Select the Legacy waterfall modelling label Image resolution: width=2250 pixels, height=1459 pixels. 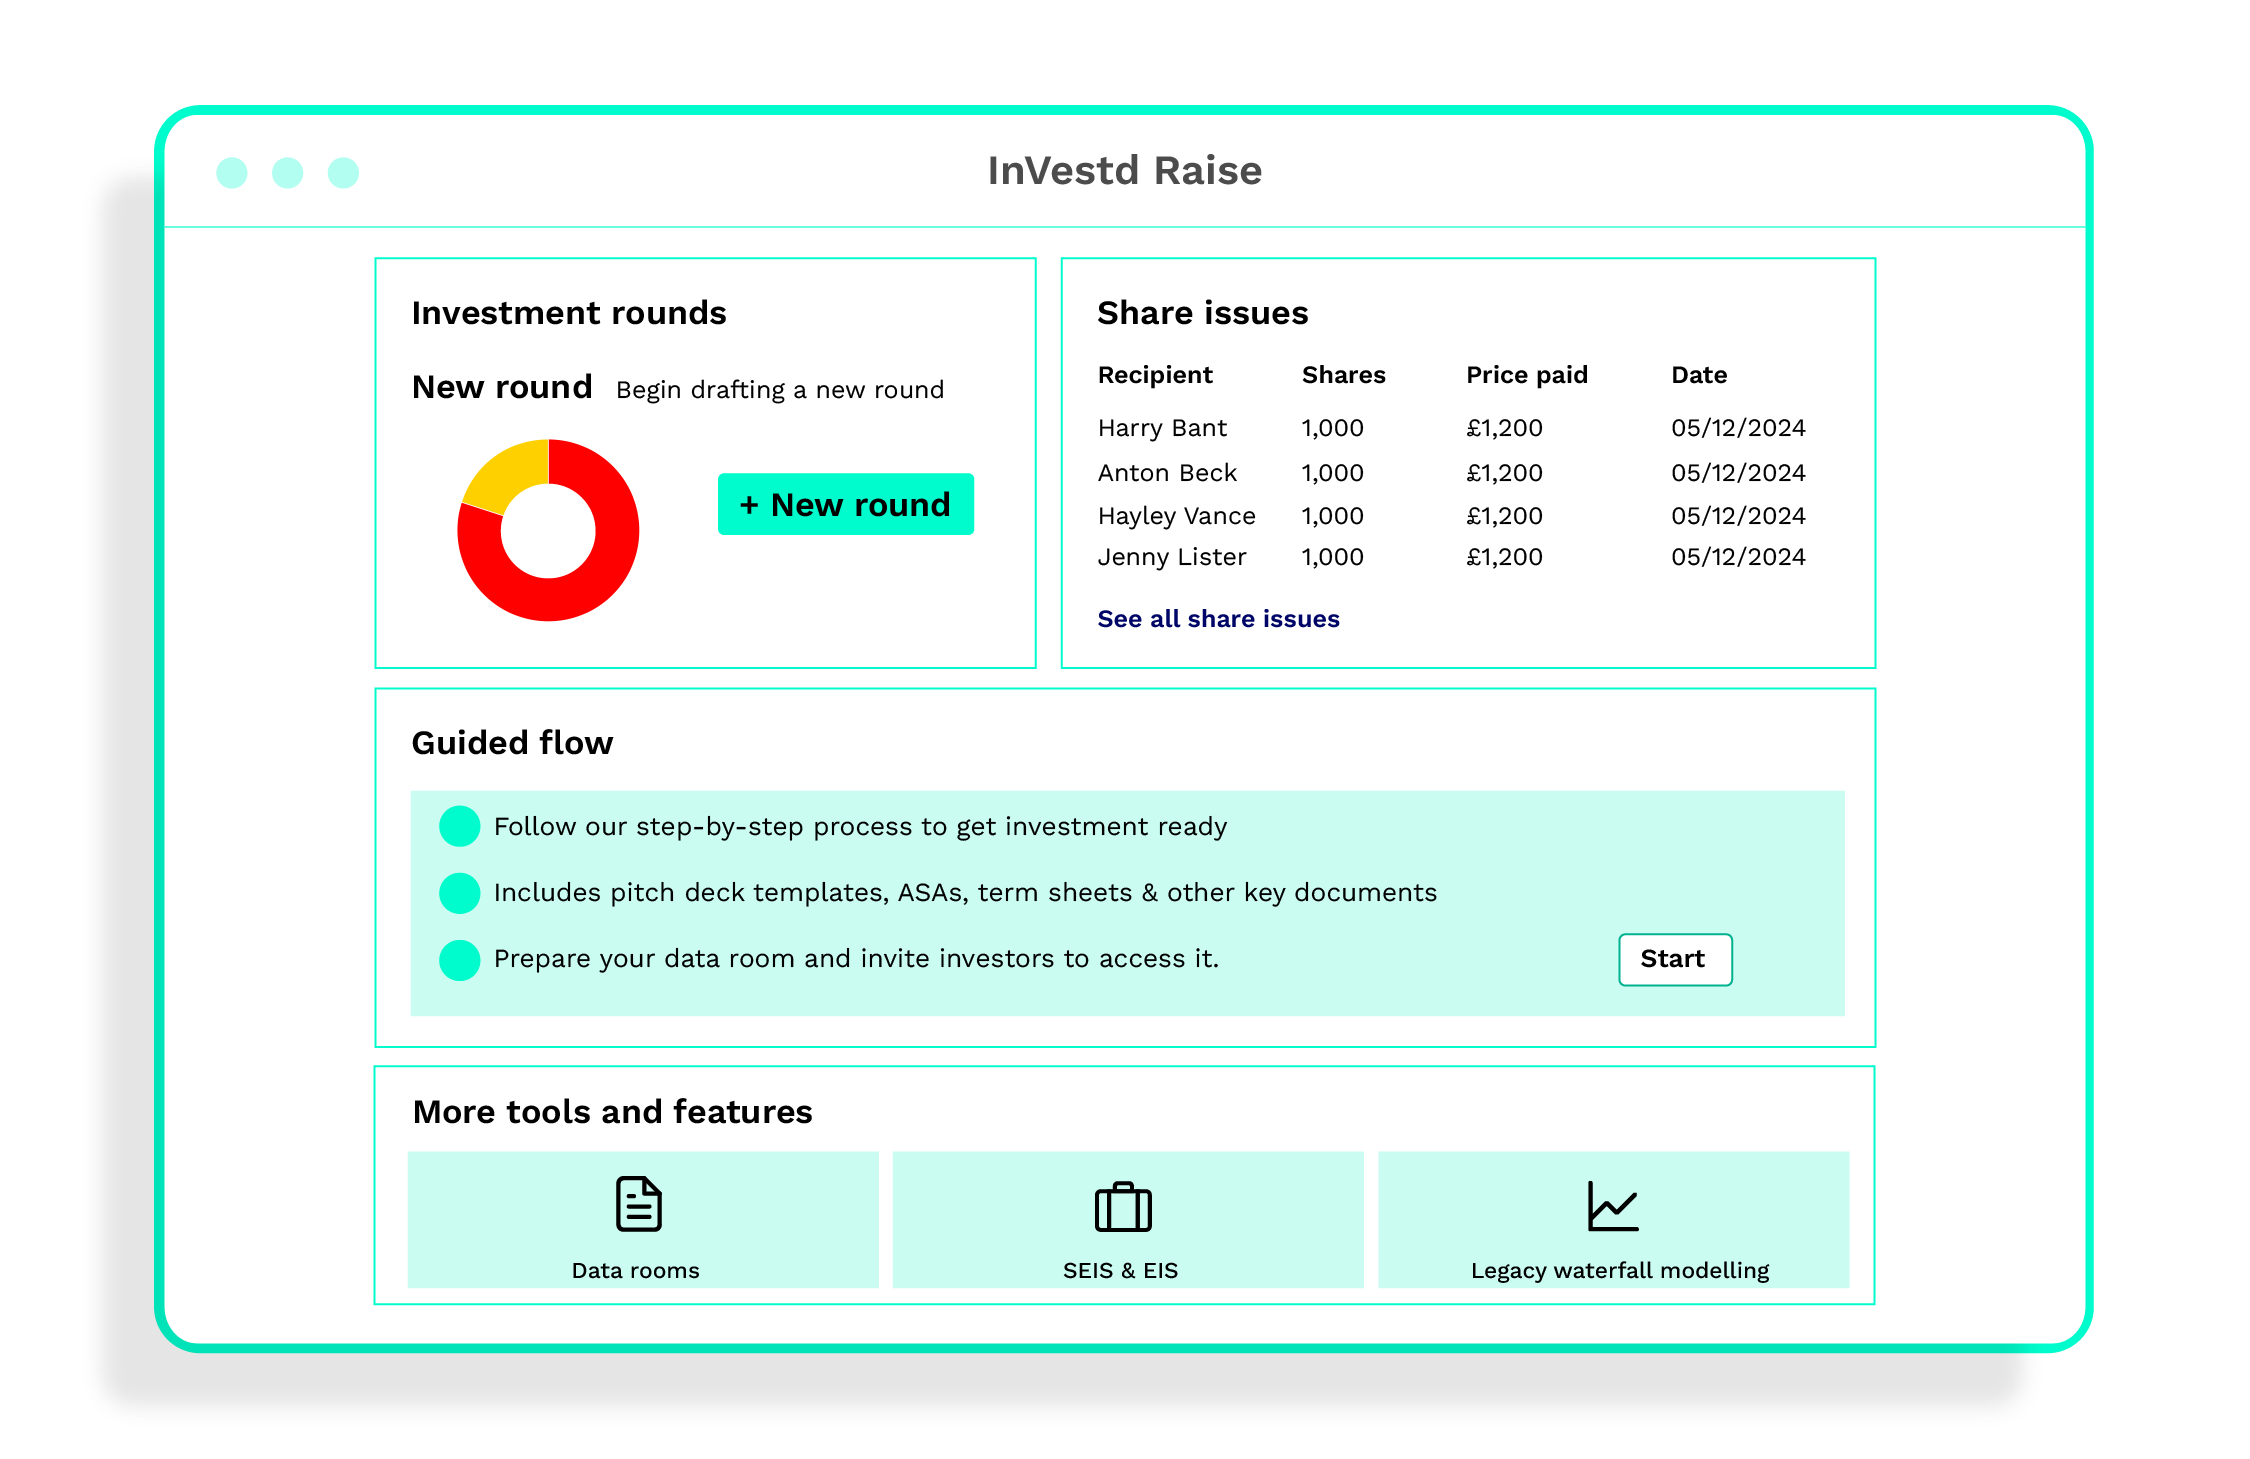(x=1619, y=1270)
